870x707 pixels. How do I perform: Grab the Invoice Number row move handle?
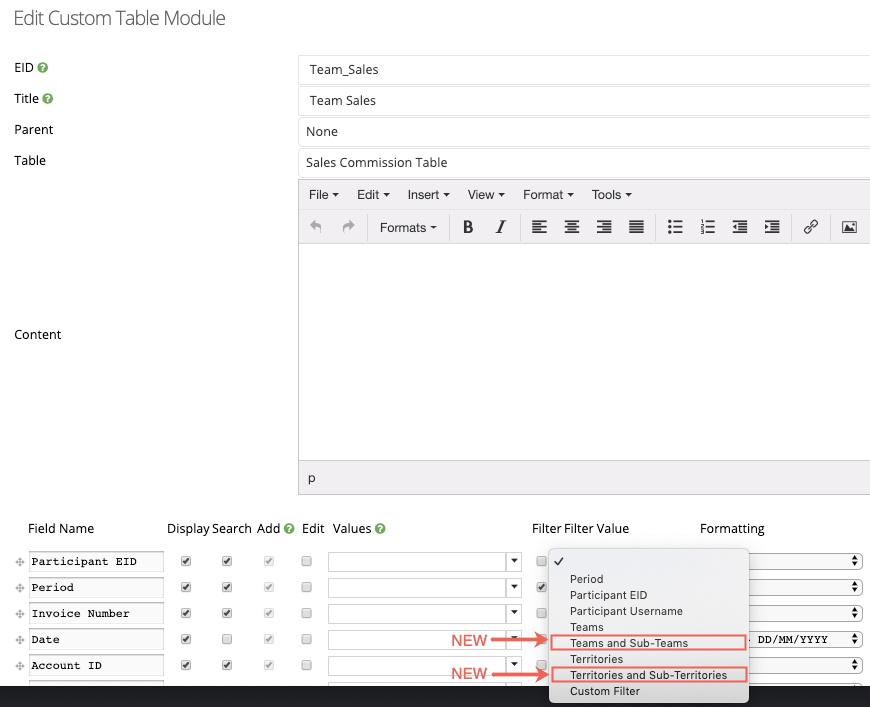coord(20,614)
